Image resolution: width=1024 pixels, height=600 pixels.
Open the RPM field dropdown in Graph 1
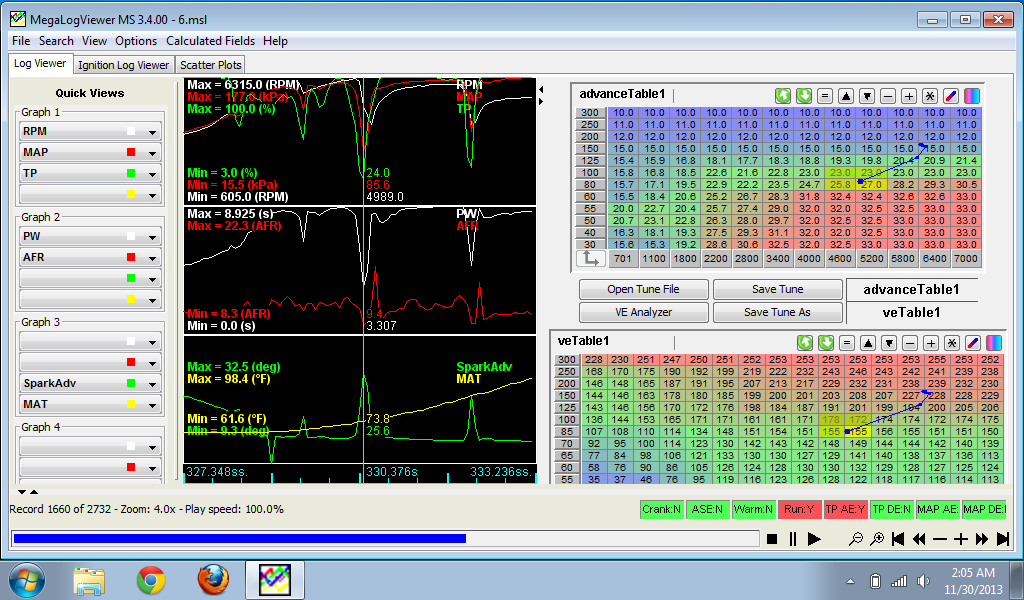coord(152,132)
